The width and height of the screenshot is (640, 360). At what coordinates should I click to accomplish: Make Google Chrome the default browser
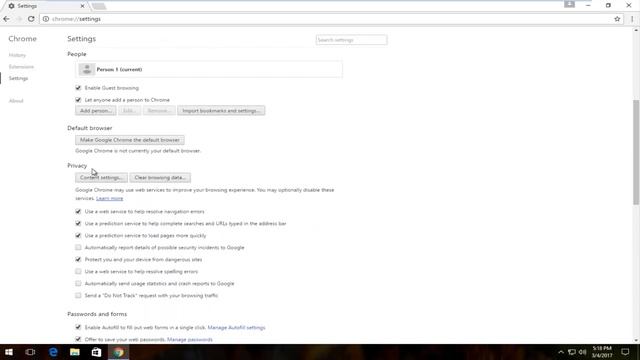point(130,140)
